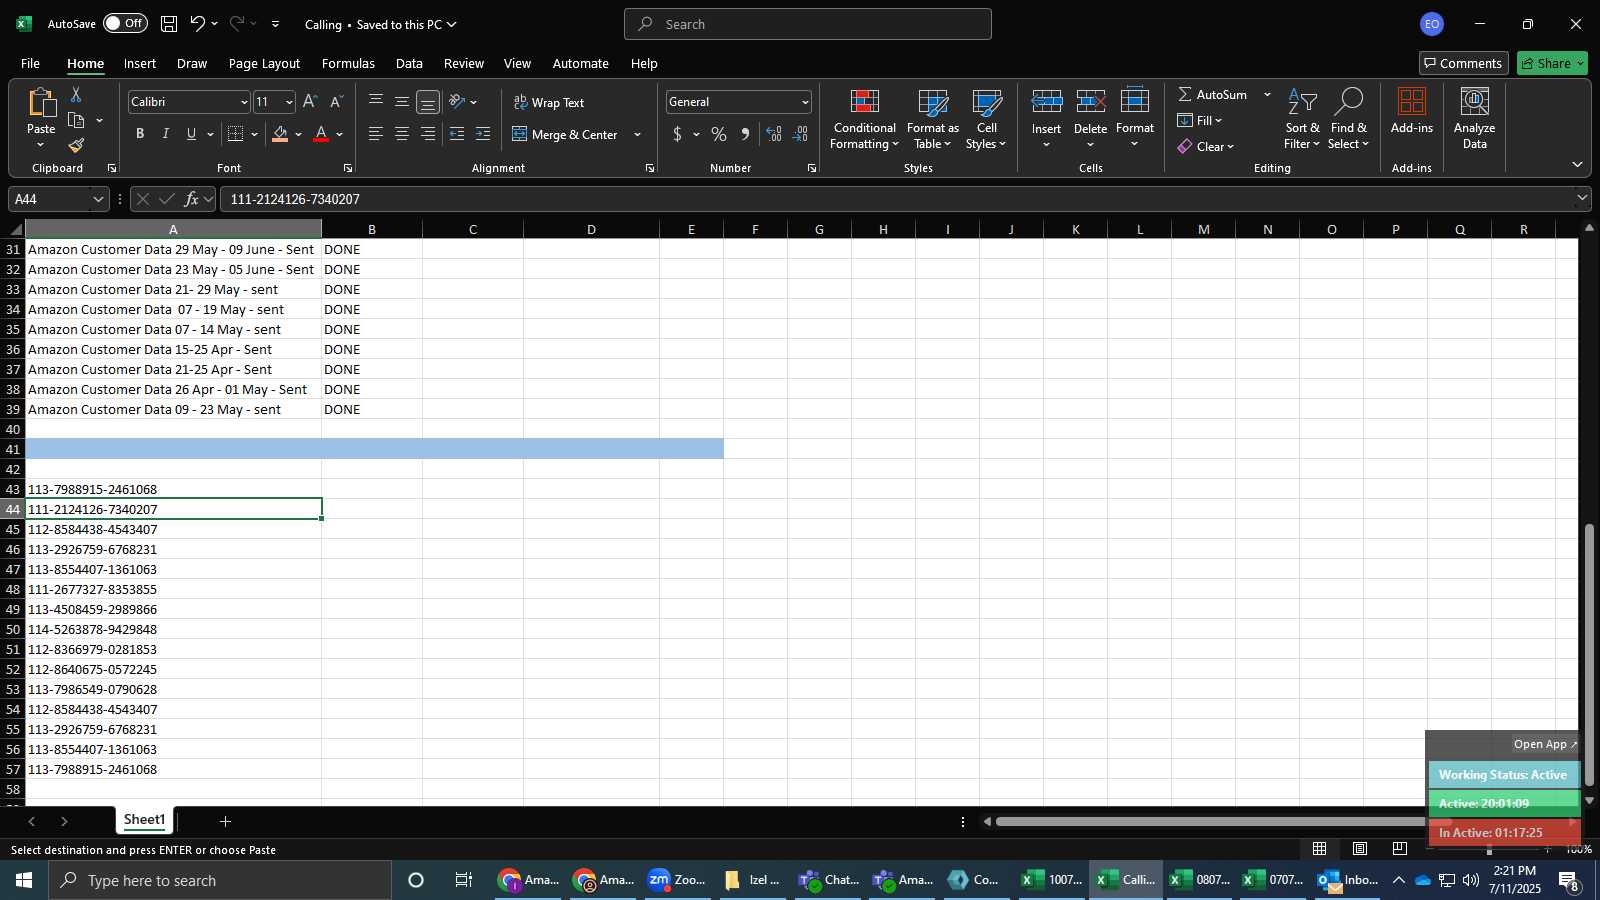The height and width of the screenshot is (900, 1600).
Task: Open the AutoSum options arrow
Action: click(1267, 94)
